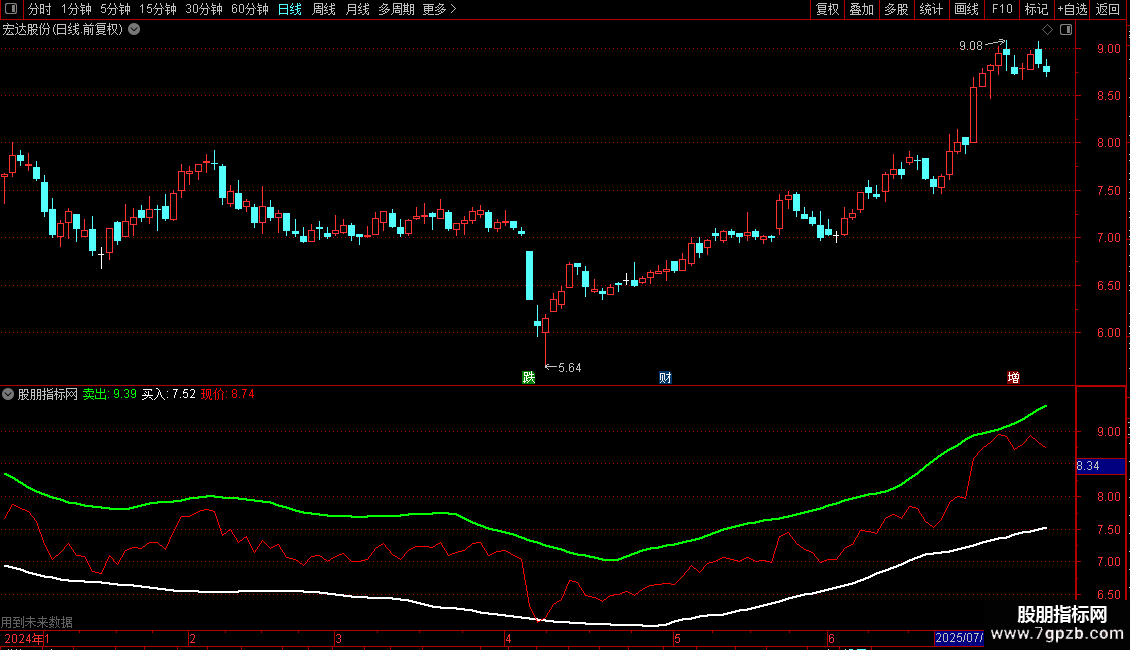Click the 卖出: 9.39 indicator value
Image resolution: width=1130 pixels, height=650 pixels.
(110, 394)
